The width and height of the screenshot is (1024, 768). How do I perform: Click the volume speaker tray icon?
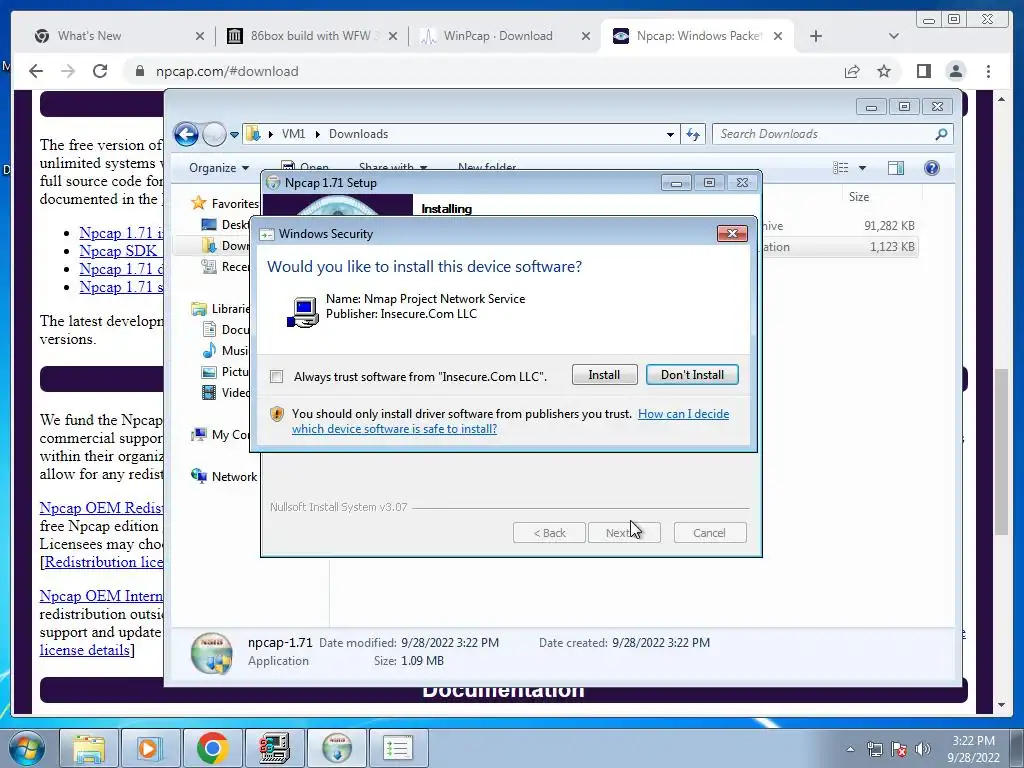(922, 749)
